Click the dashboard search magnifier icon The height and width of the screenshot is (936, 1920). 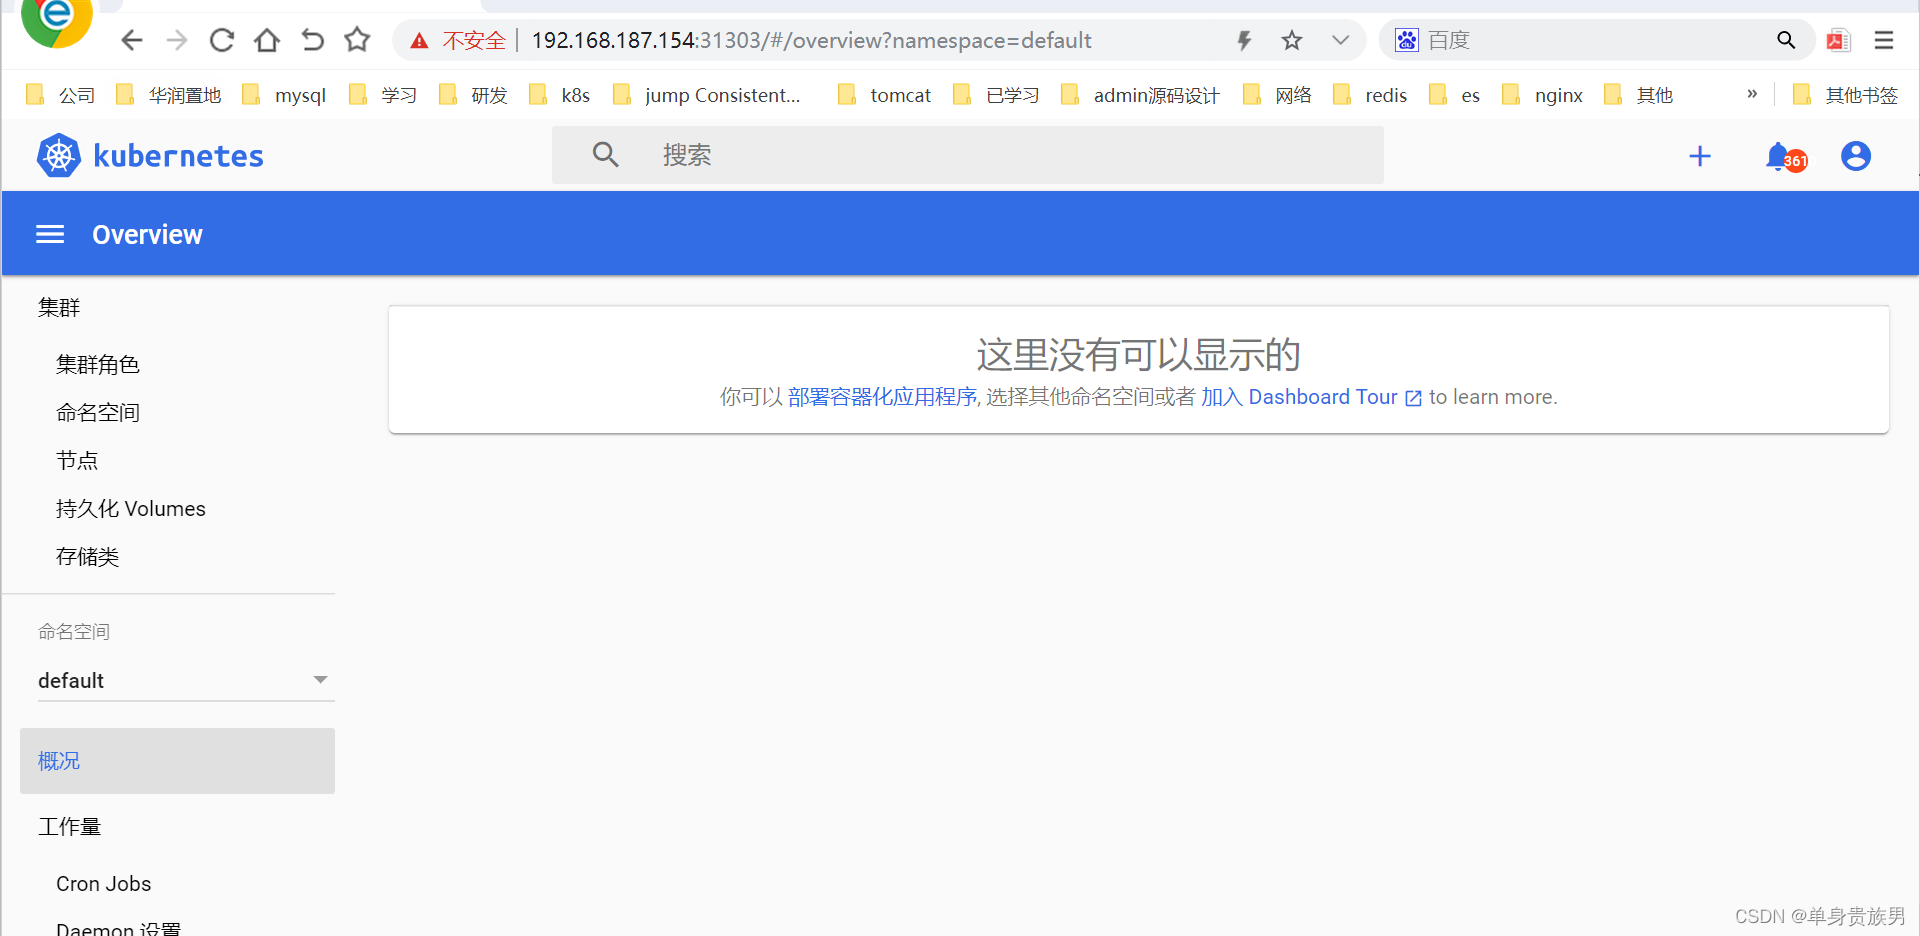pos(605,155)
